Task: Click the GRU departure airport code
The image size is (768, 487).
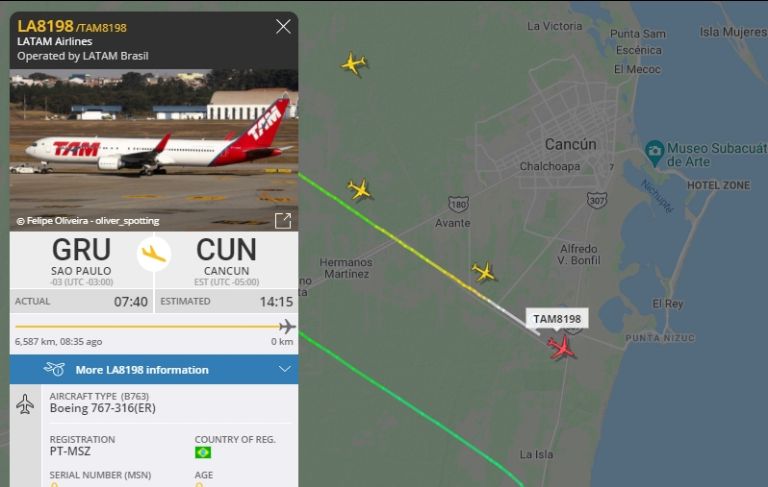Action: 81,250
